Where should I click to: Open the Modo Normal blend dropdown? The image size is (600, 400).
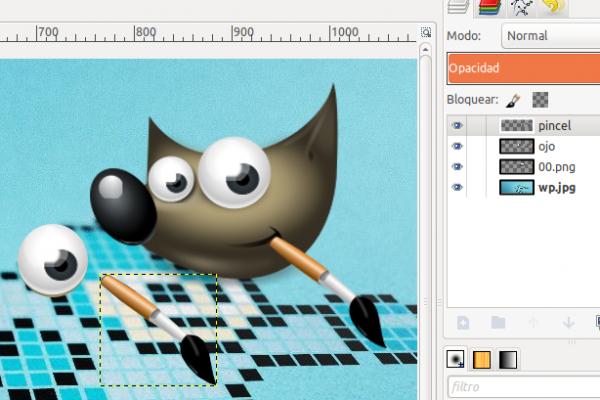tap(550, 36)
